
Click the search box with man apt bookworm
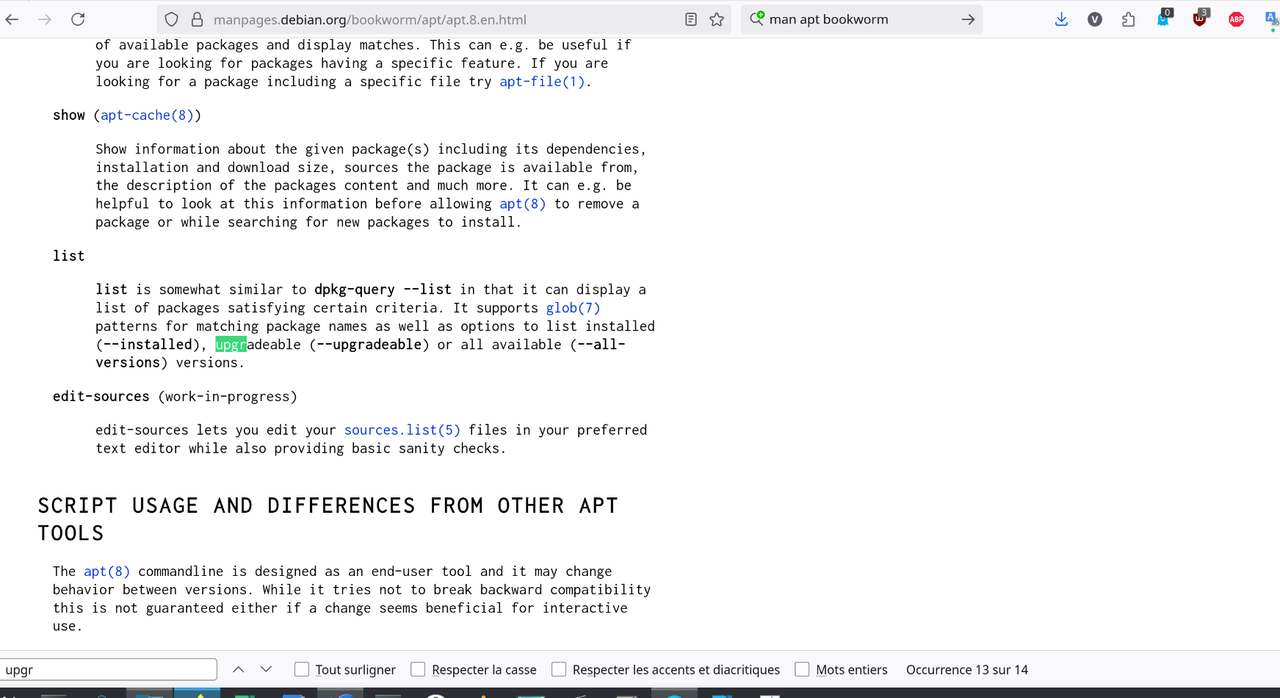coord(860,19)
